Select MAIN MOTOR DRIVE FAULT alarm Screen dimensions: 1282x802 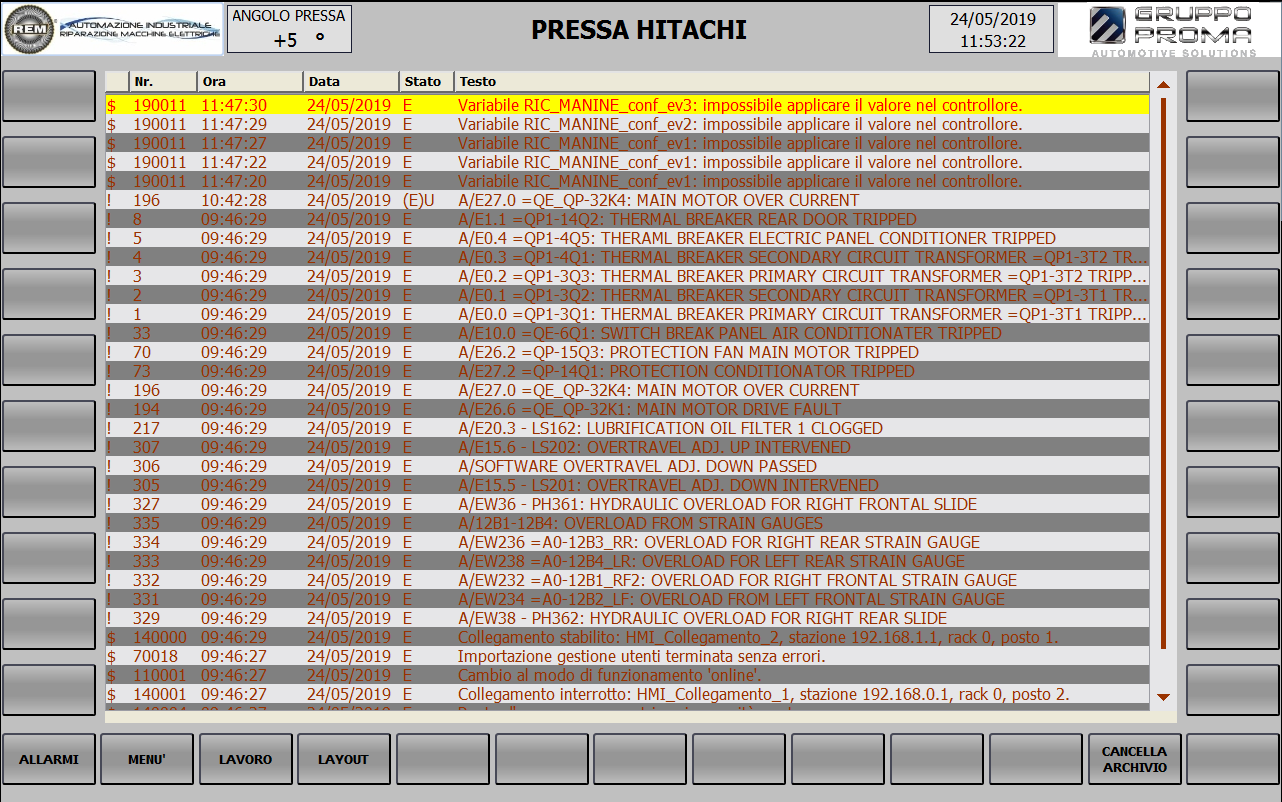click(627, 410)
